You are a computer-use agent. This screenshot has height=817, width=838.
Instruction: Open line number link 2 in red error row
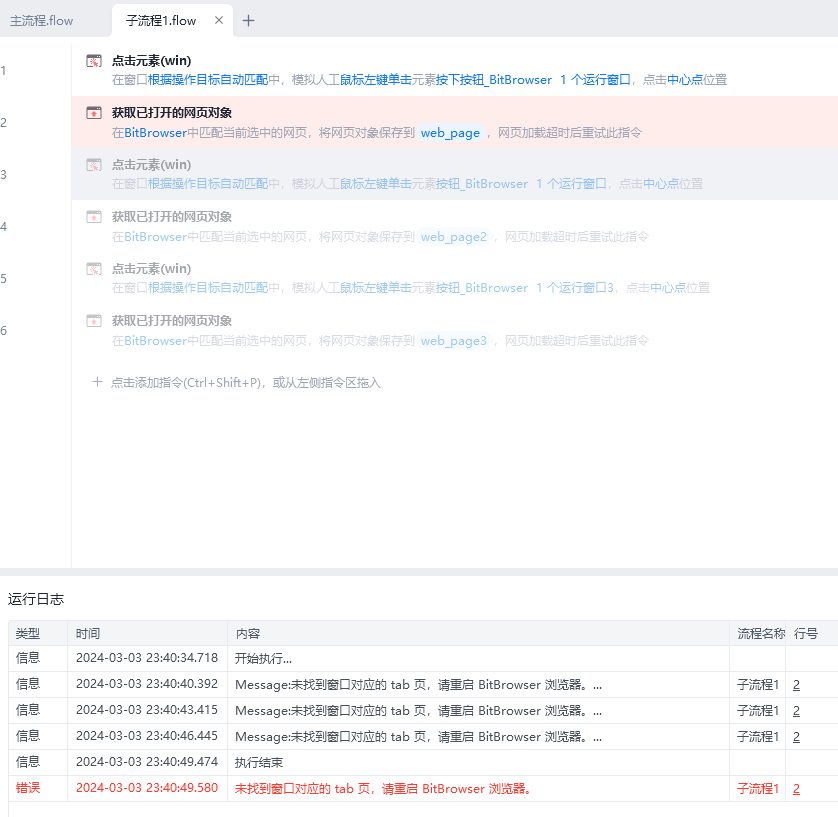(796, 788)
